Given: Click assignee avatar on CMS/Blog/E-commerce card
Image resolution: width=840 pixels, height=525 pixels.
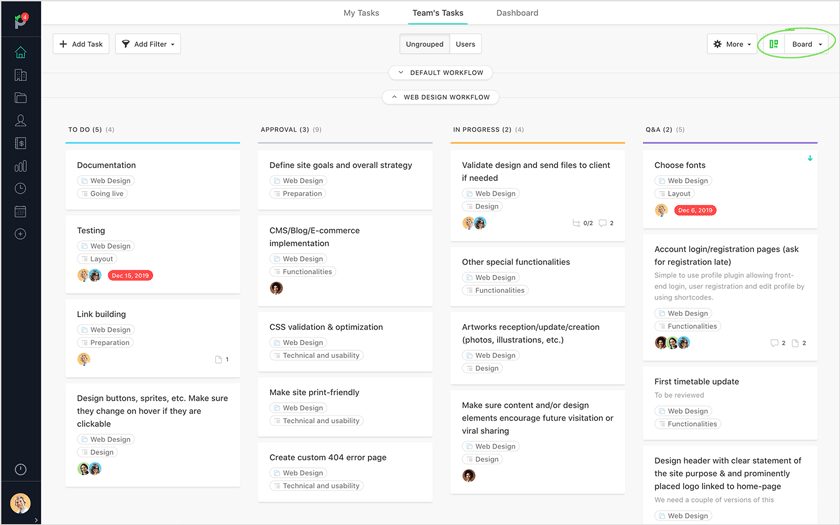Looking at the screenshot, I should pos(276,288).
